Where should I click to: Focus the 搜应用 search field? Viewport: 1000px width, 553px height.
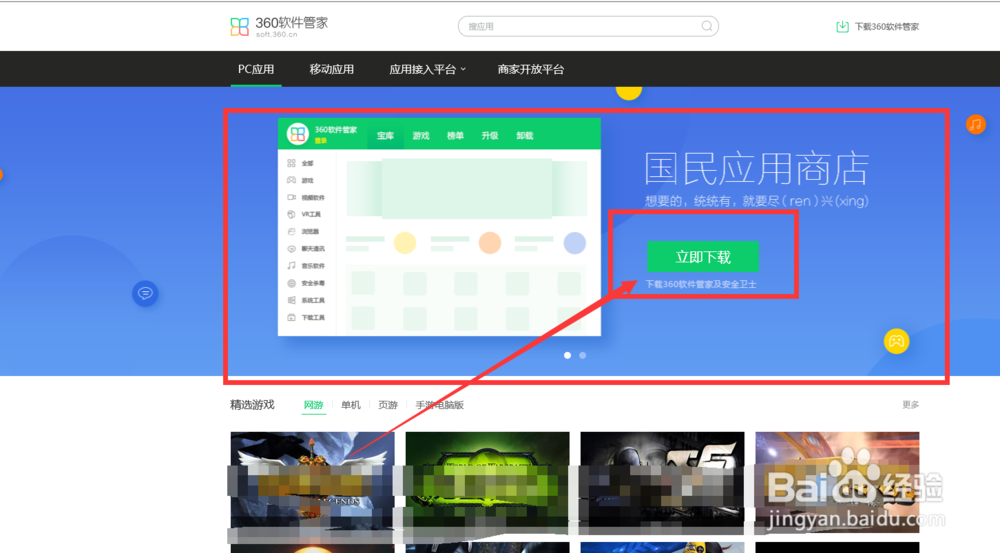tap(588, 26)
